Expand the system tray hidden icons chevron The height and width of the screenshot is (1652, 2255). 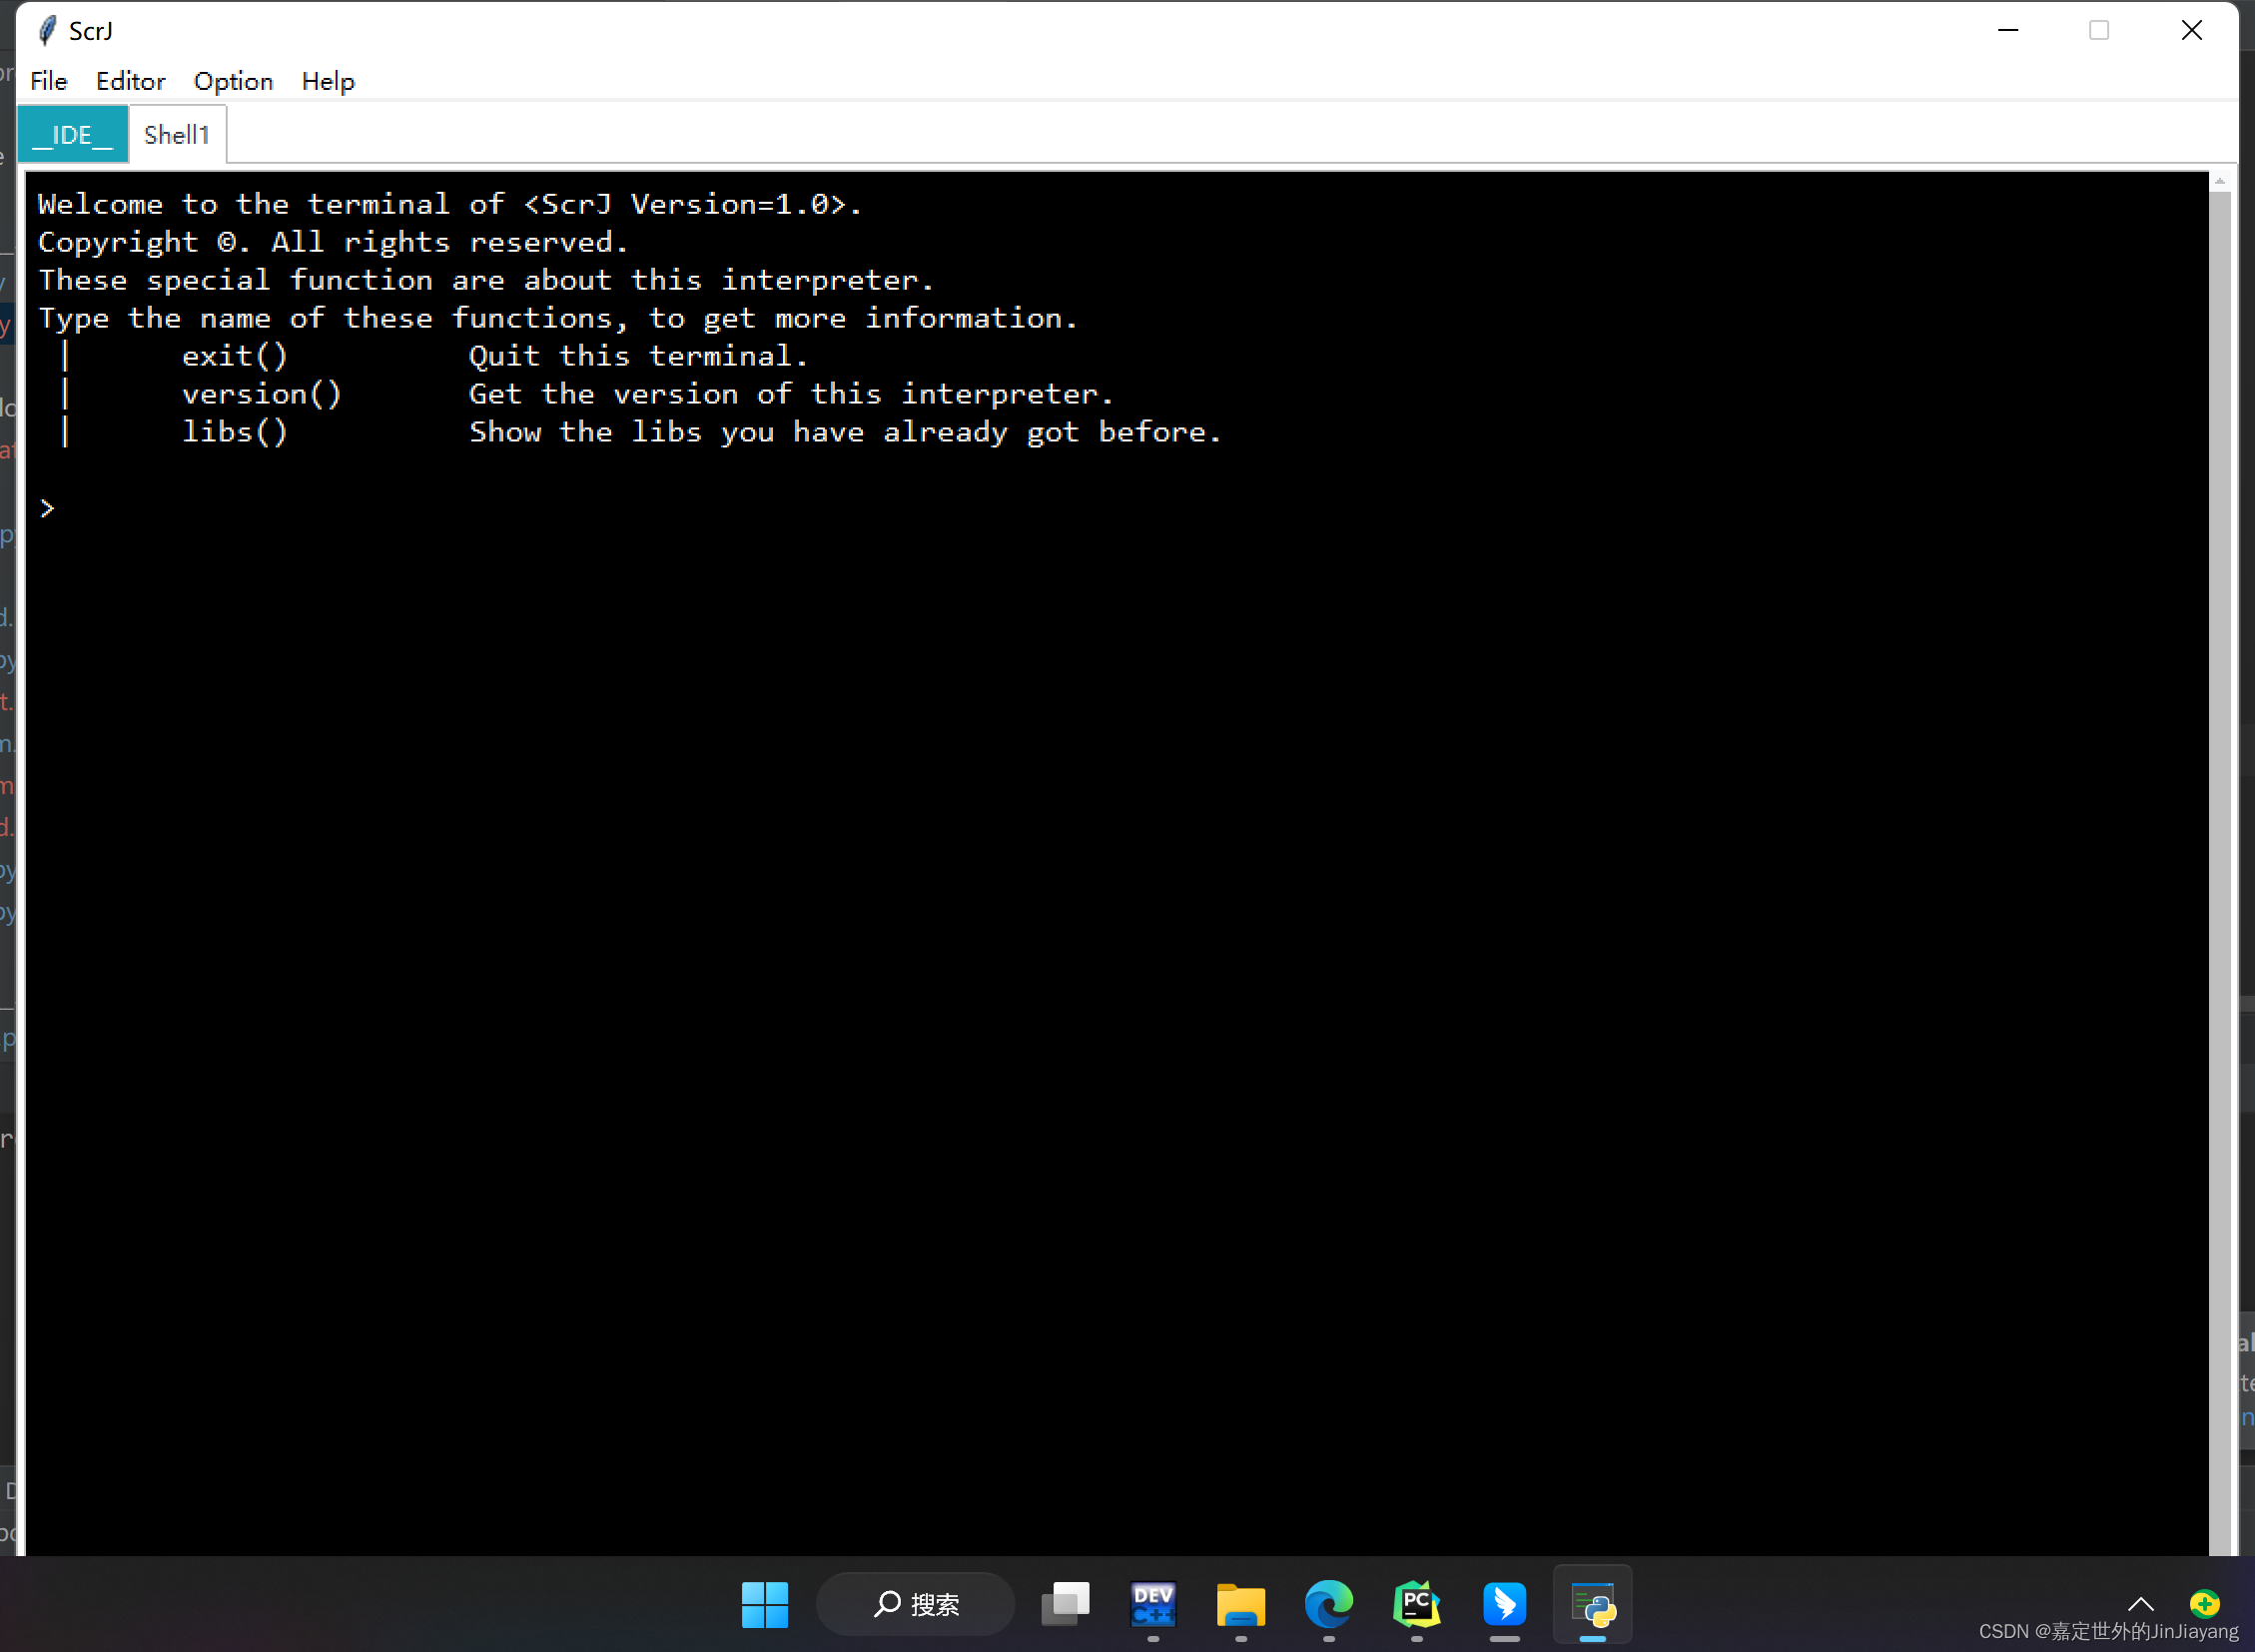tap(2141, 1604)
